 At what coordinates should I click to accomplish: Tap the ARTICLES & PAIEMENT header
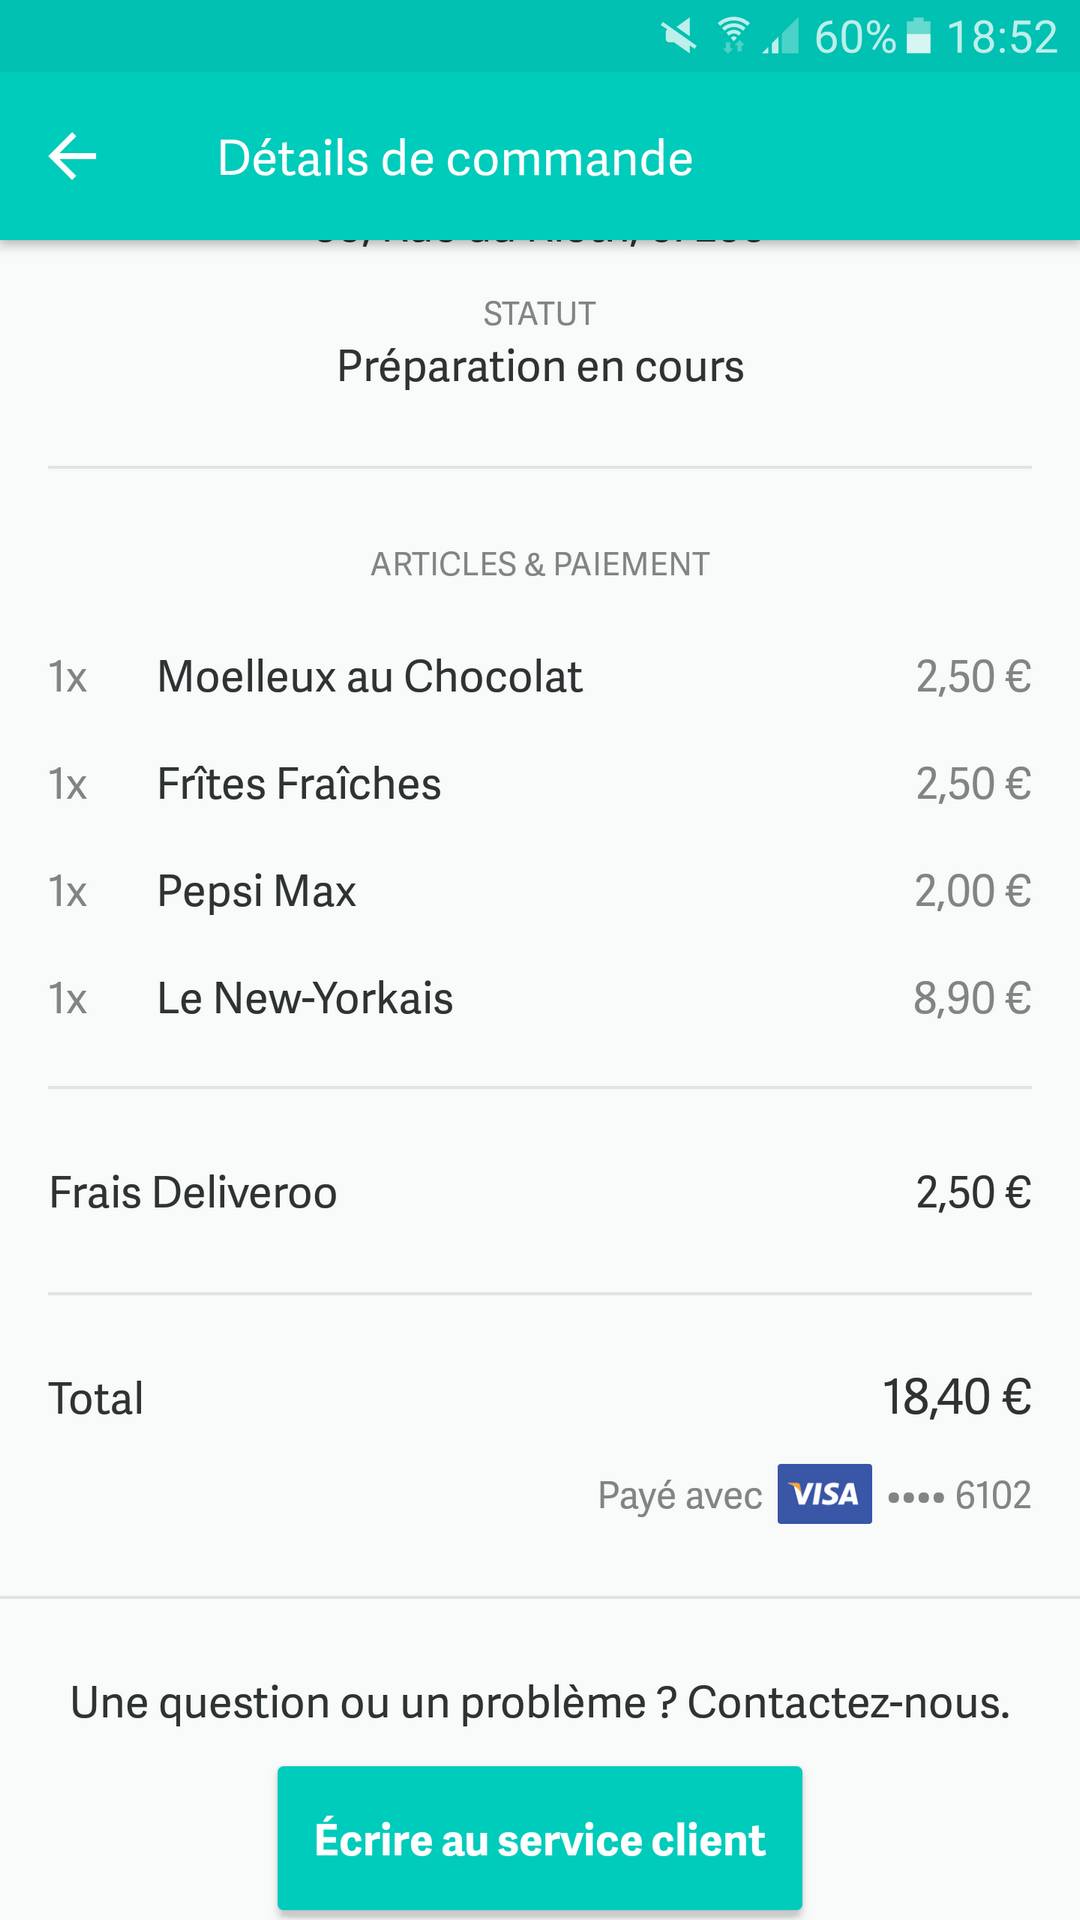tap(540, 564)
